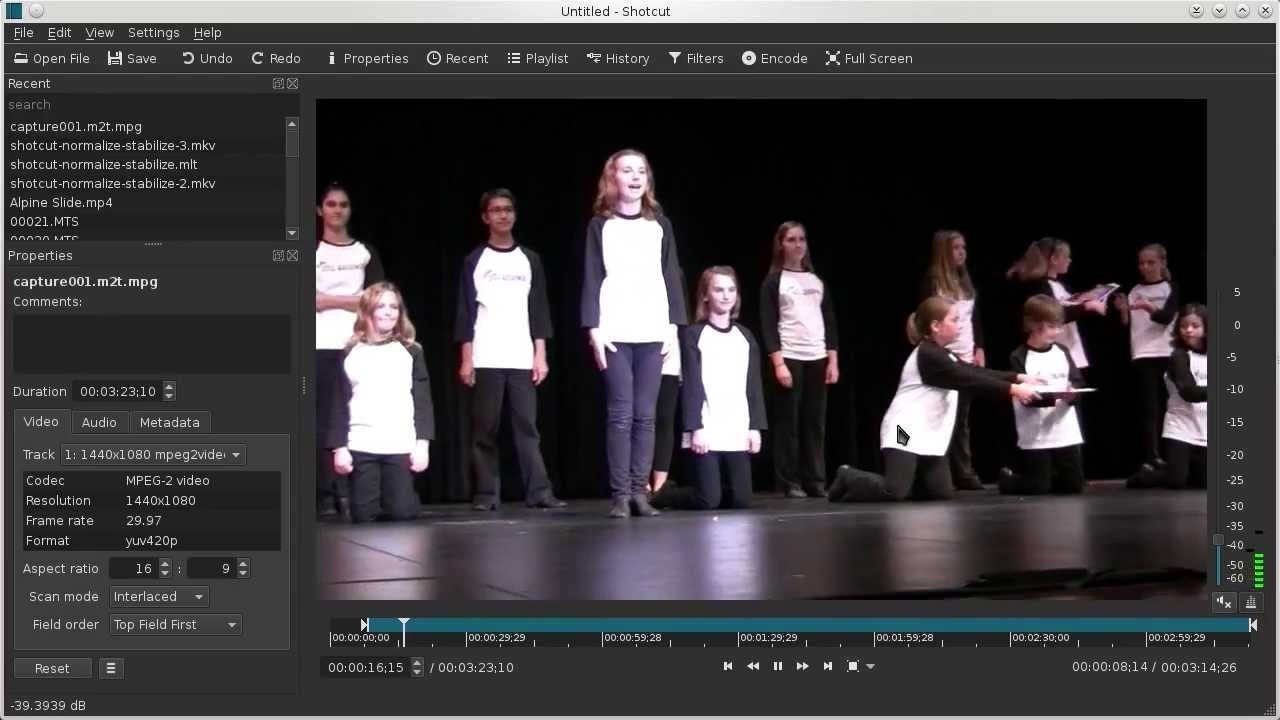
Task: Close the Recent panel
Action: pyautogui.click(x=293, y=84)
